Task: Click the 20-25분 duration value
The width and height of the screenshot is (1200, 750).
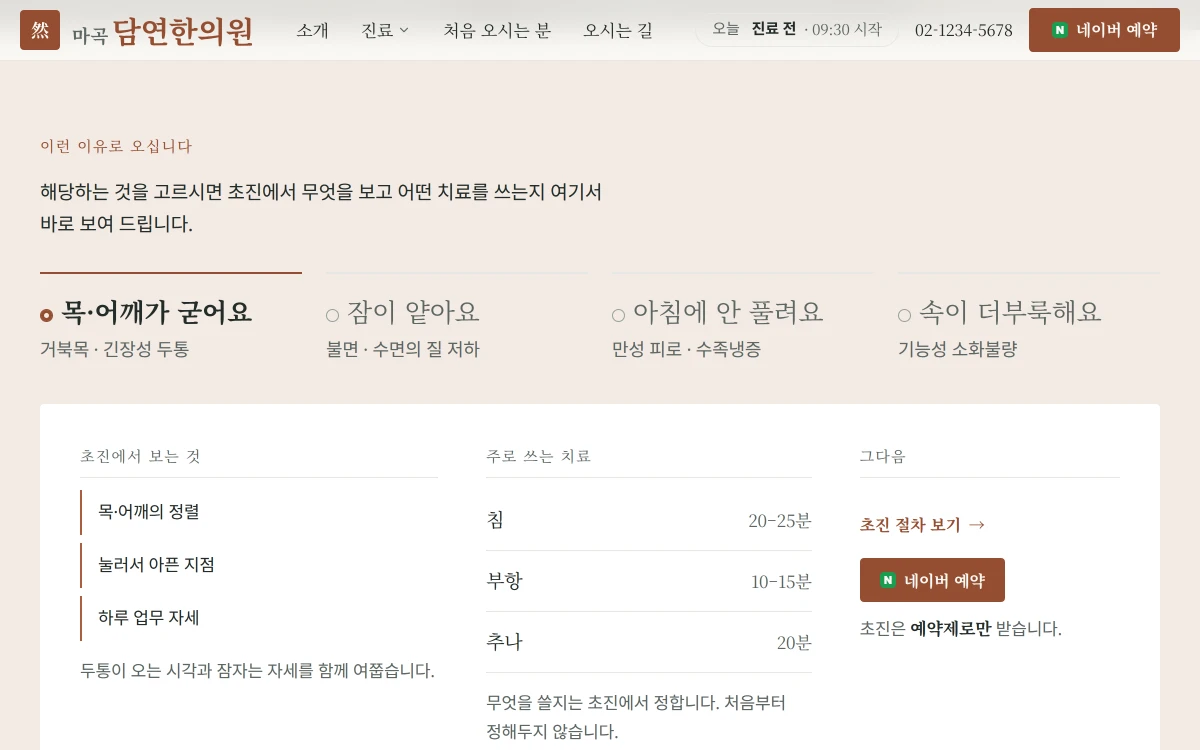Action: (780, 521)
